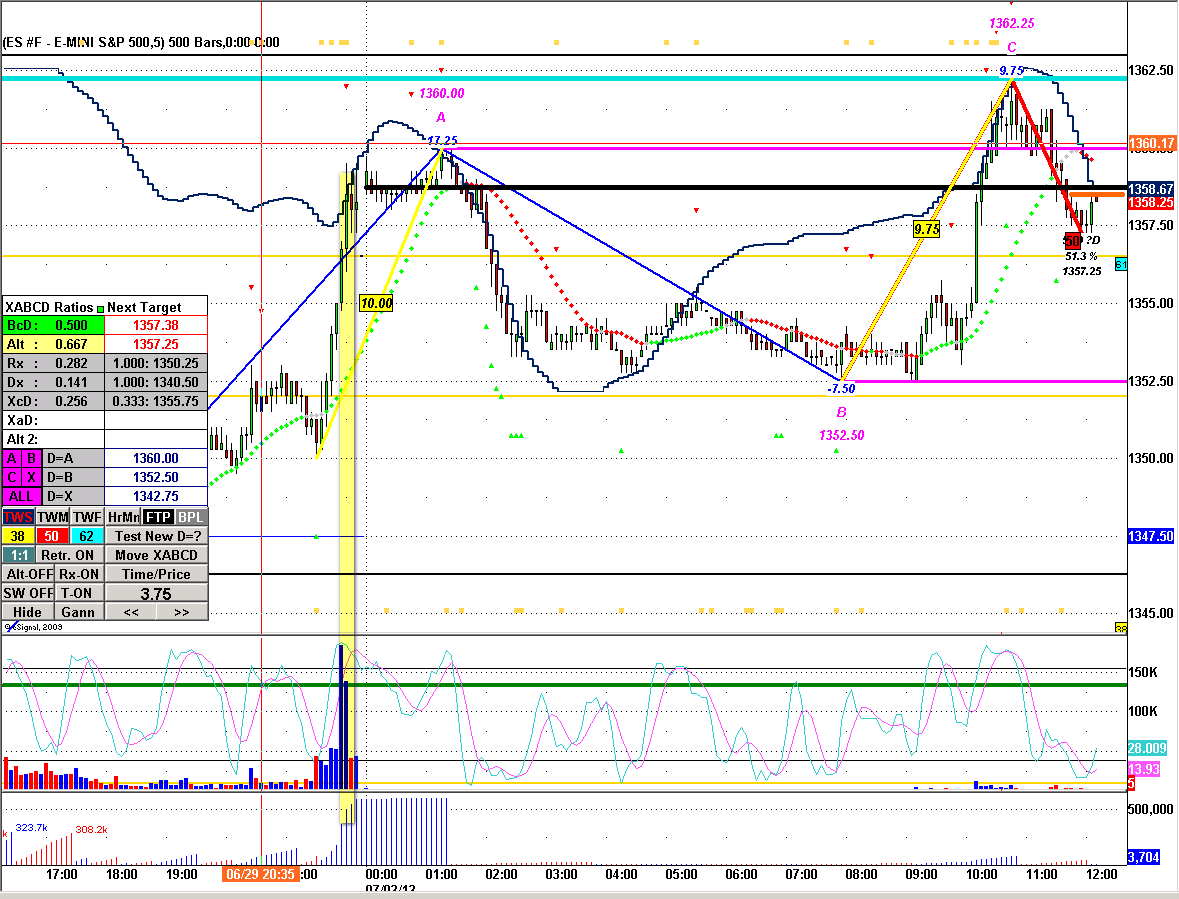
Task: Click the 06/29 20:35 cursor time label
Action: click(x=260, y=874)
